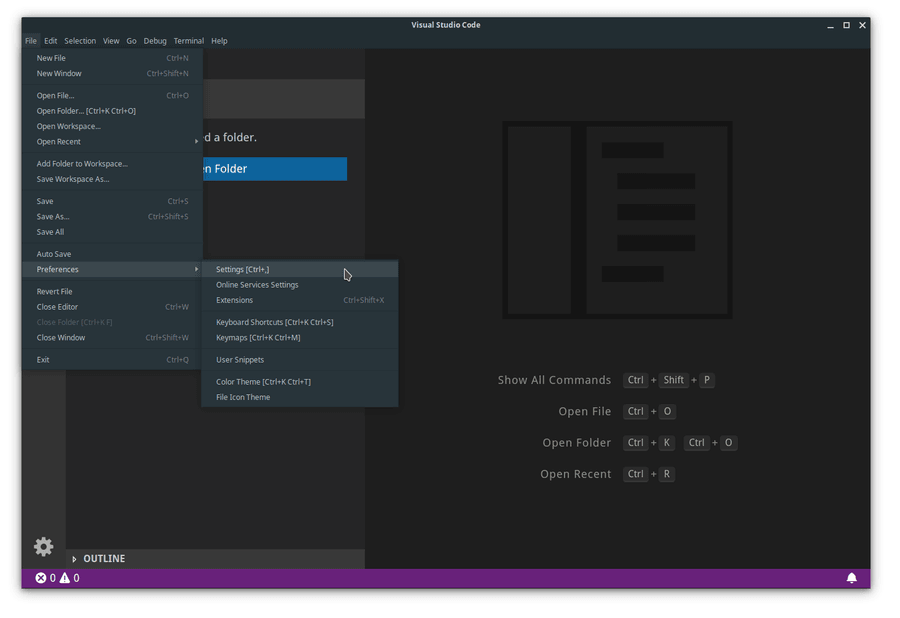900x618 pixels.
Task: Expand the OUTLINE section
Action: click(x=105, y=558)
